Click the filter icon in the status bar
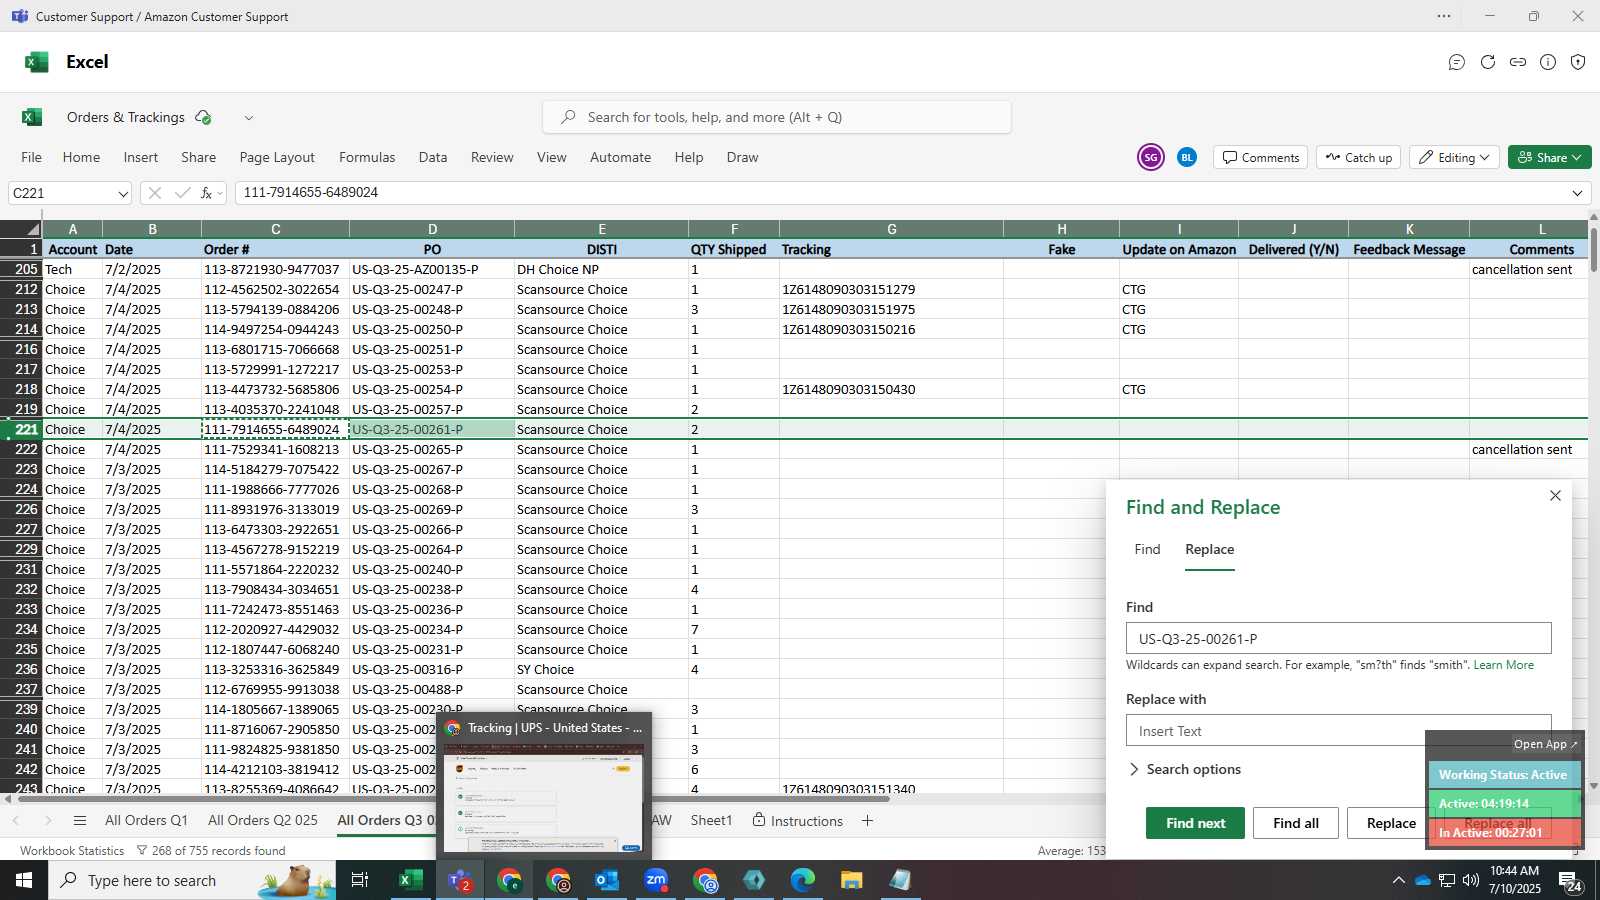 (x=142, y=851)
